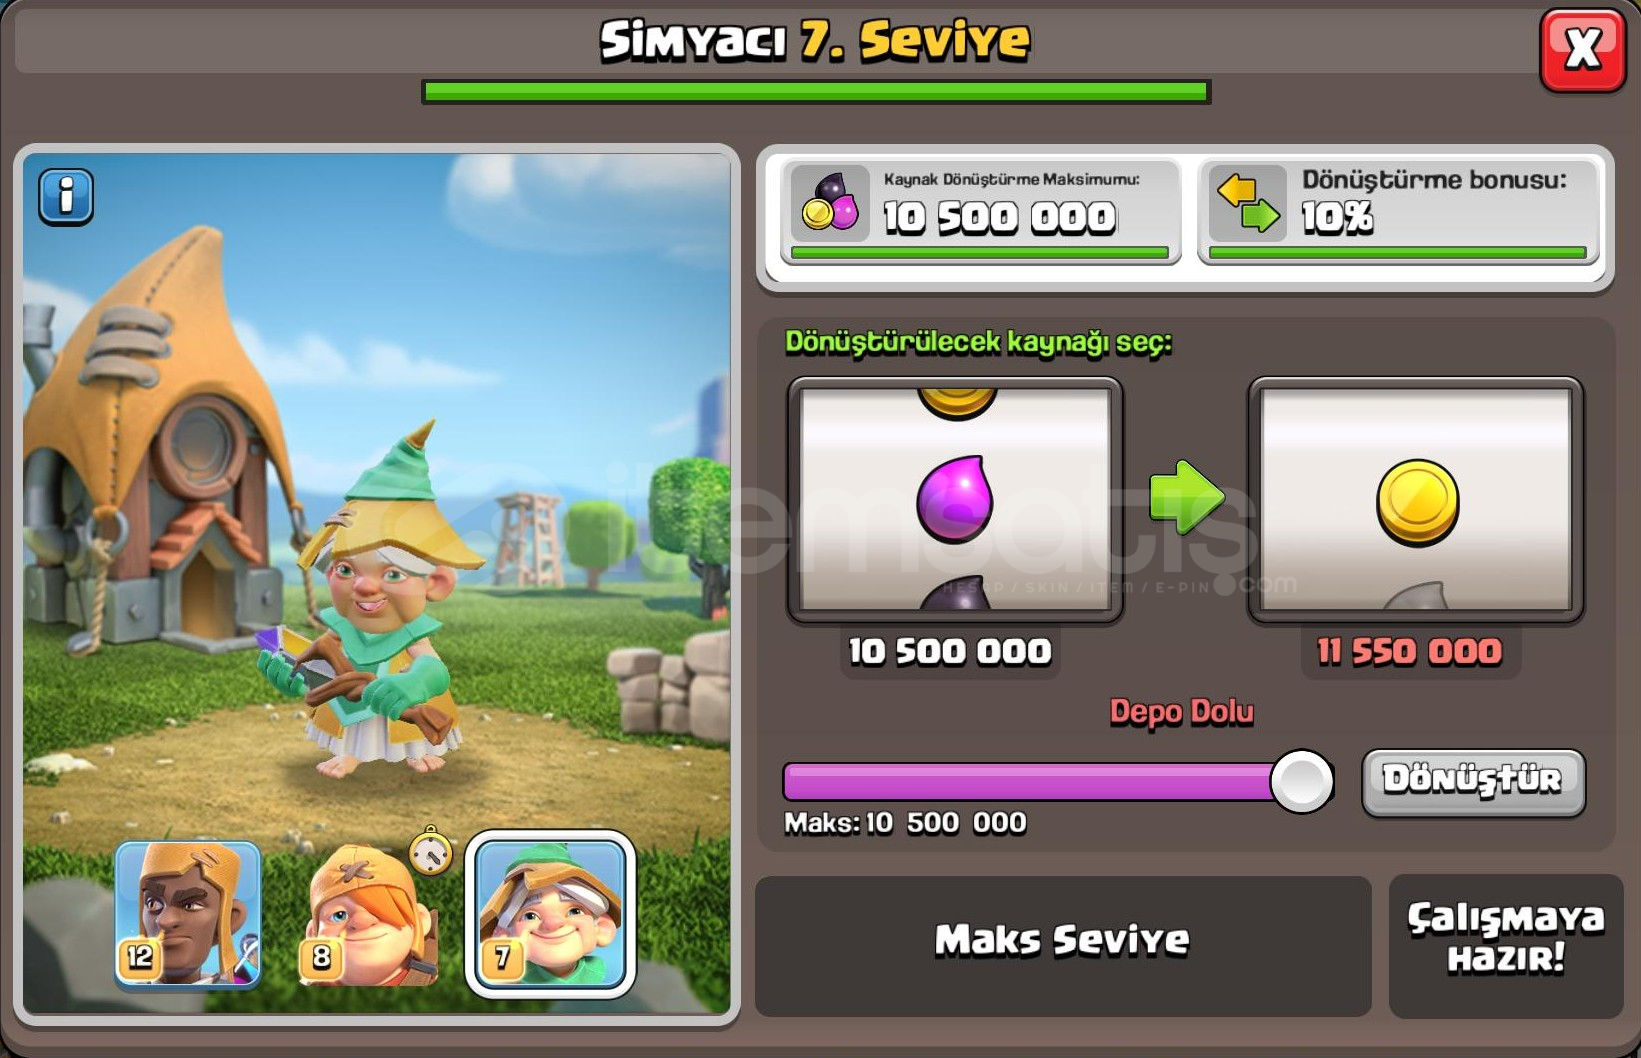
Task: Select the level 7 Alchemist portrait
Action: (551, 914)
